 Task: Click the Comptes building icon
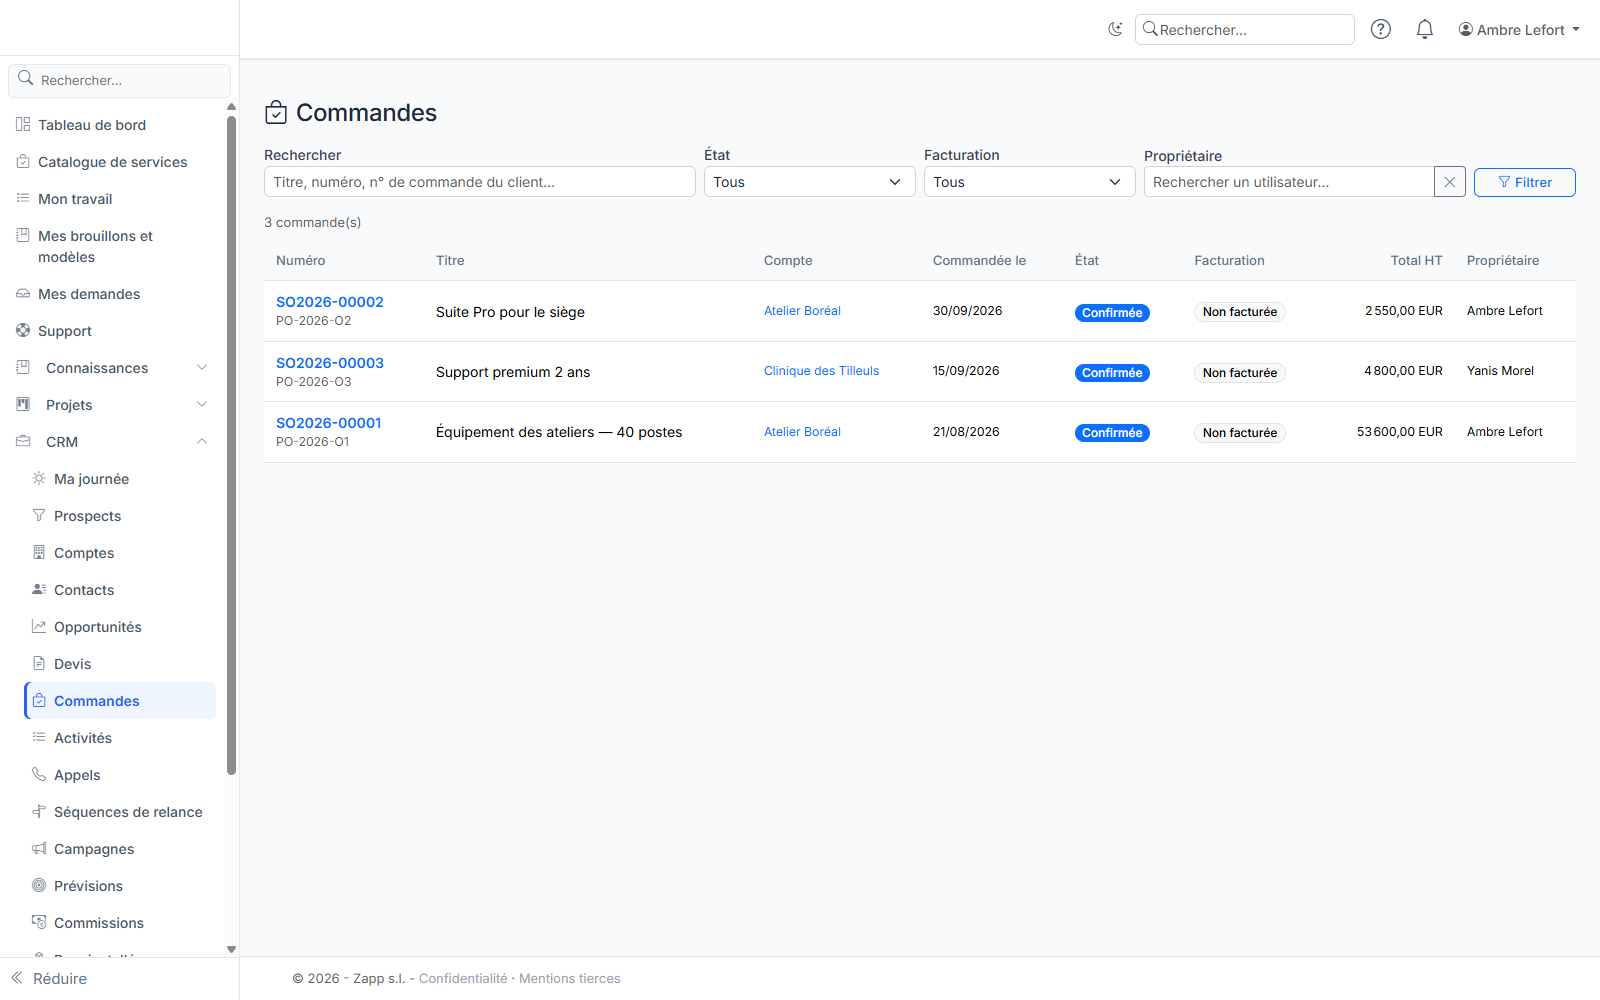pyautogui.click(x=39, y=552)
